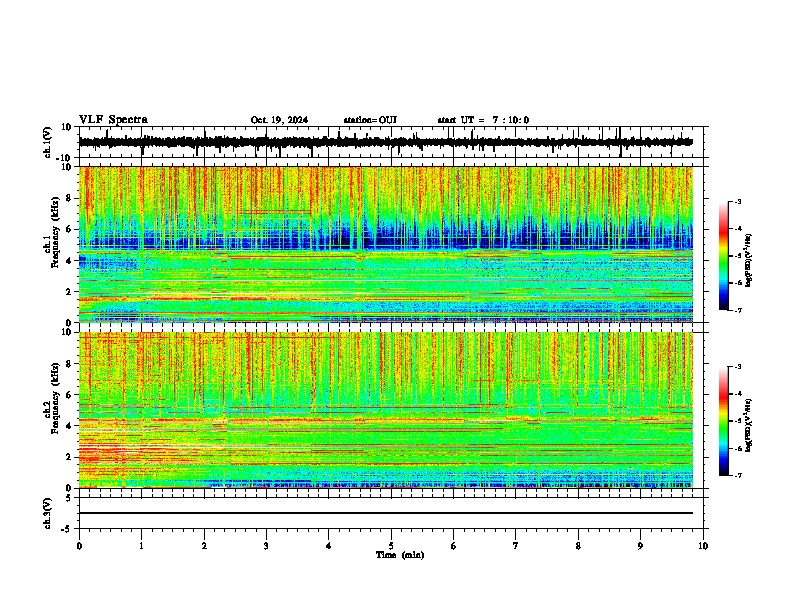This screenshot has width=792, height=612.
Task: Click time axis tick label '8'
Action: (578, 546)
